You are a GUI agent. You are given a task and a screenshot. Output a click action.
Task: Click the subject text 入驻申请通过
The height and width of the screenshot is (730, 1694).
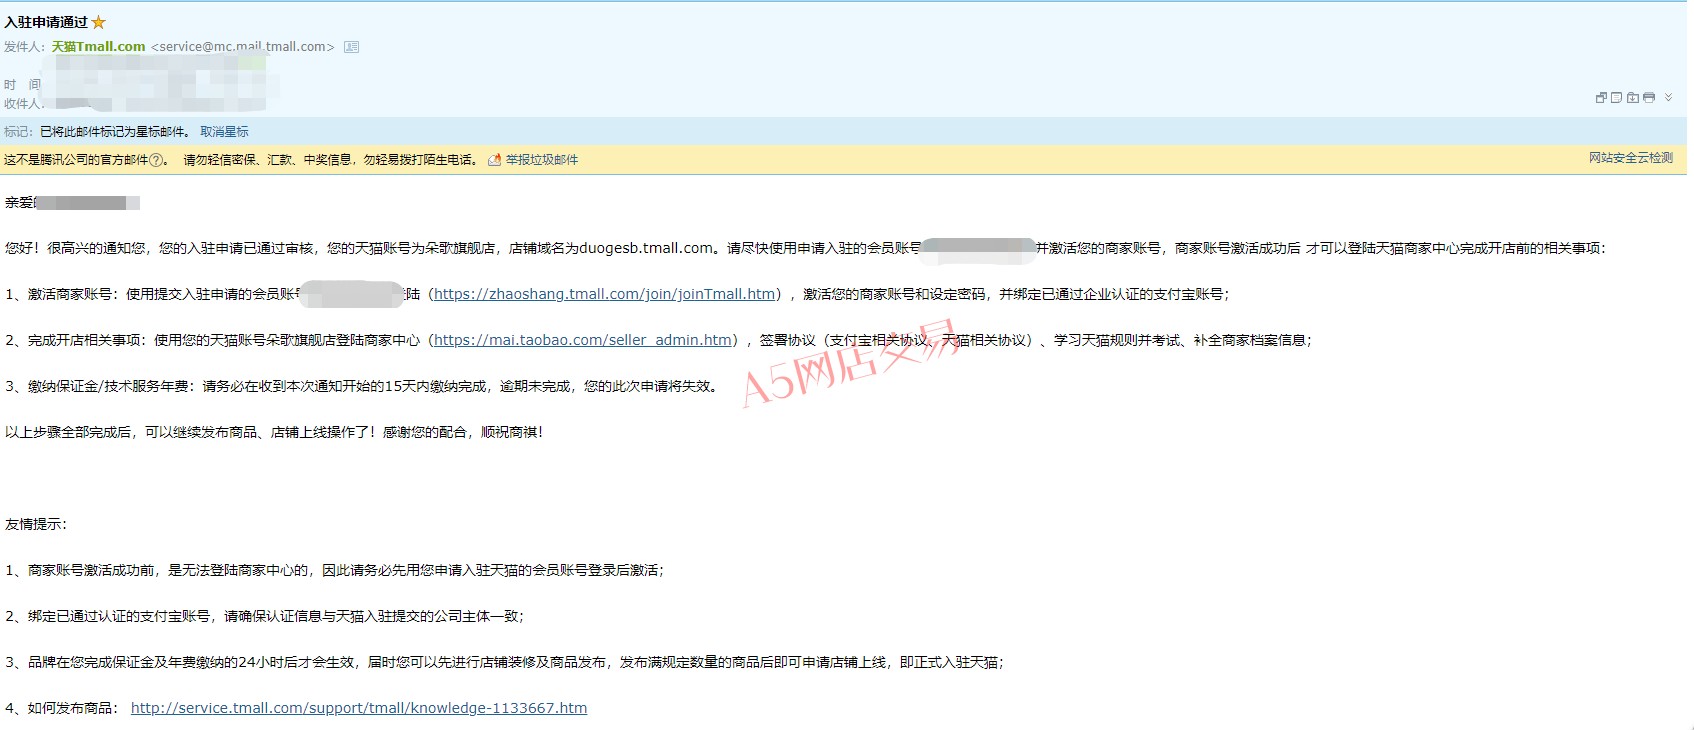pyautogui.click(x=46, y=22)
